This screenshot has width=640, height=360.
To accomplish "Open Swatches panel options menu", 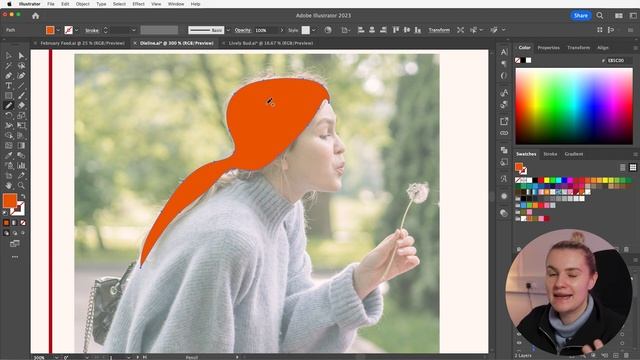I will [635, 154].
